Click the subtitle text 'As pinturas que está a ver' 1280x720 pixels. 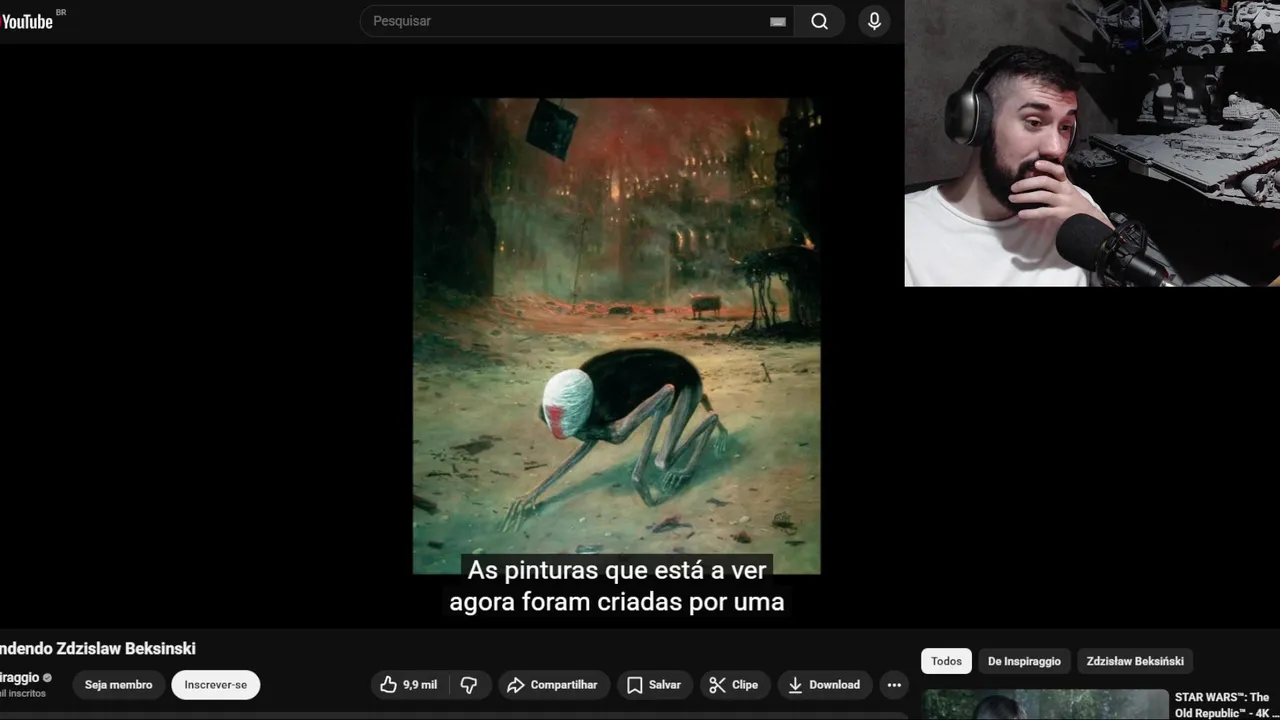617,570
